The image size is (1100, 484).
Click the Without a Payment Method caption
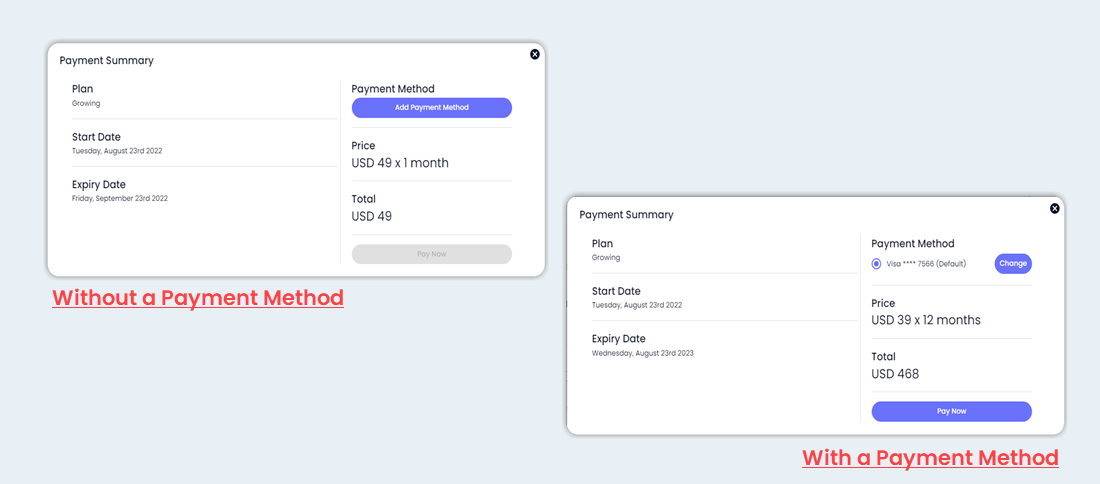(x=198, y=298)
